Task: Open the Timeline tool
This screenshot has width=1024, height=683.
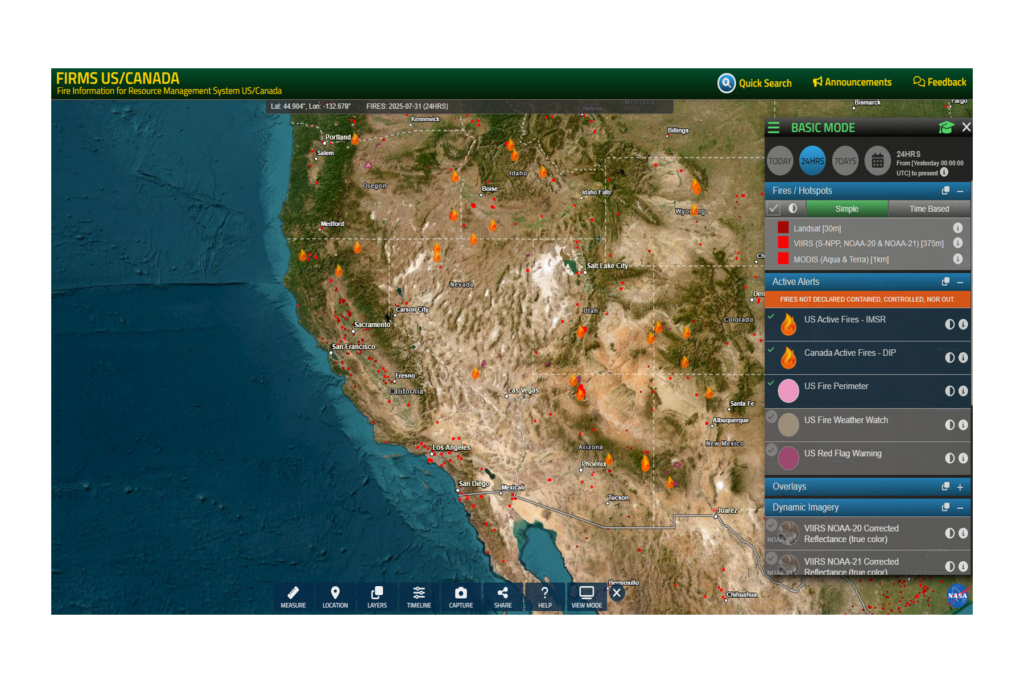Action: (419, 597)
